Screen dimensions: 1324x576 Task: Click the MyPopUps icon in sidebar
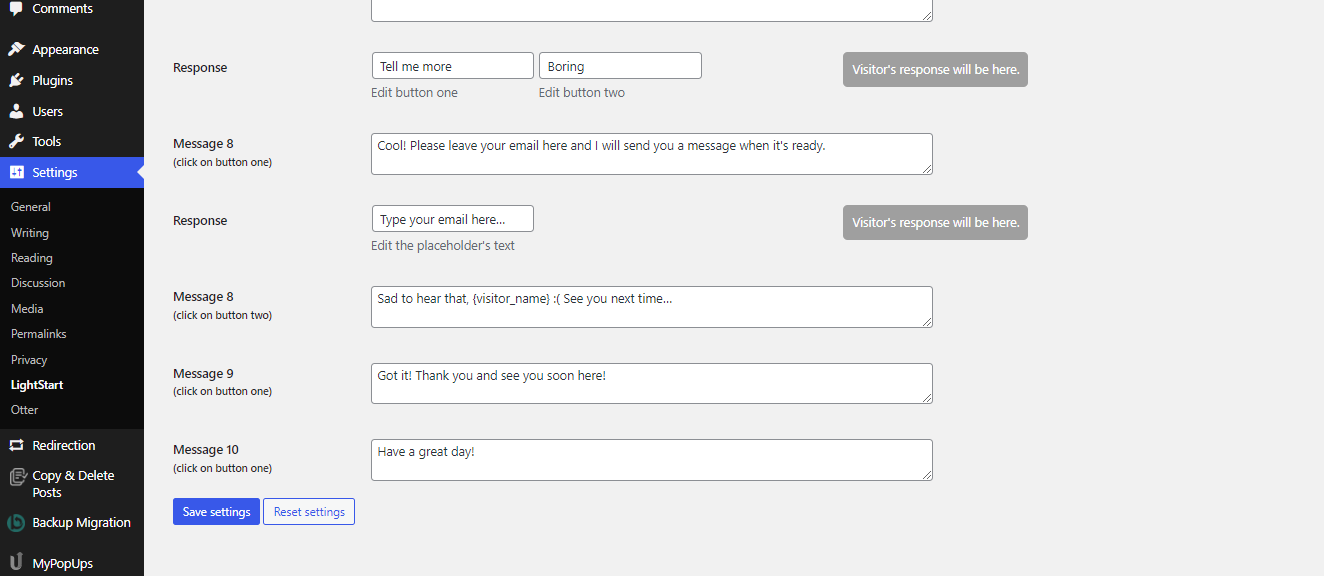16,563
